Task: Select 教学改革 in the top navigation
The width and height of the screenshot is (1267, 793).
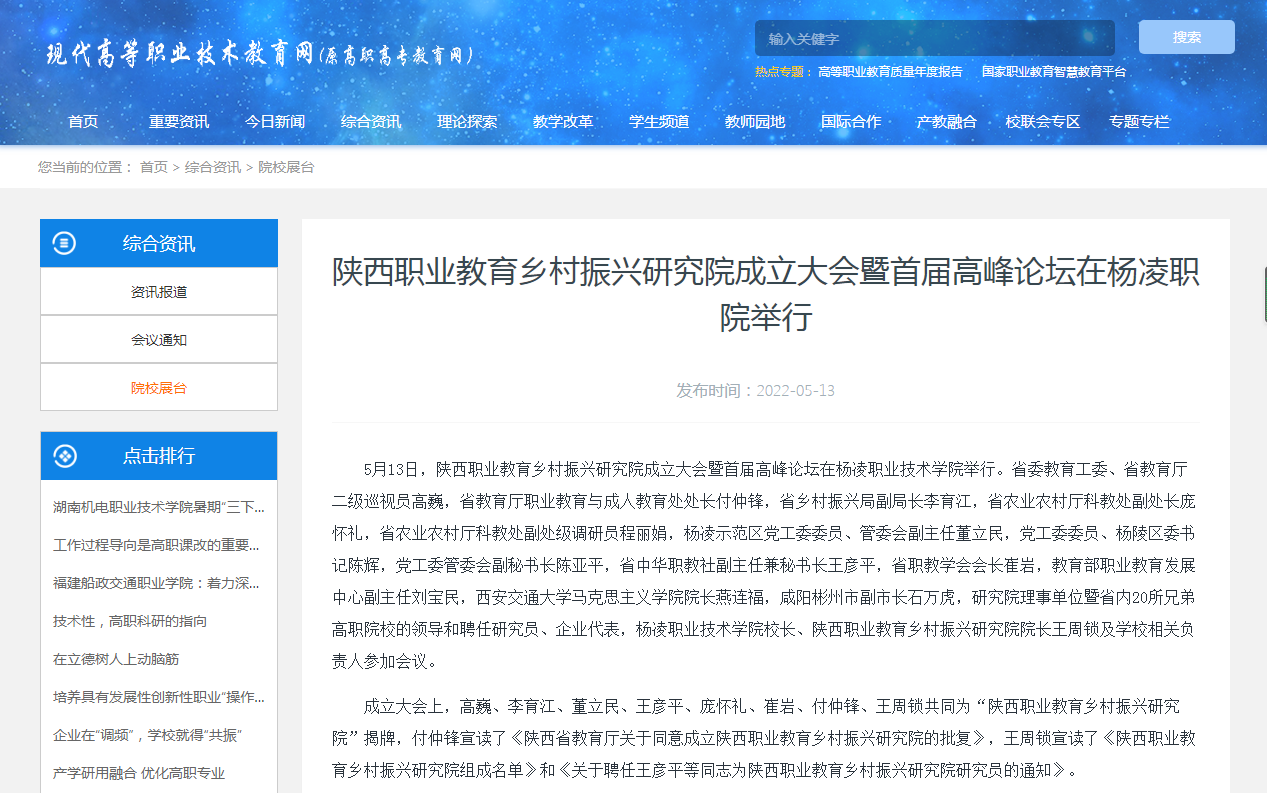Action: 563,121
